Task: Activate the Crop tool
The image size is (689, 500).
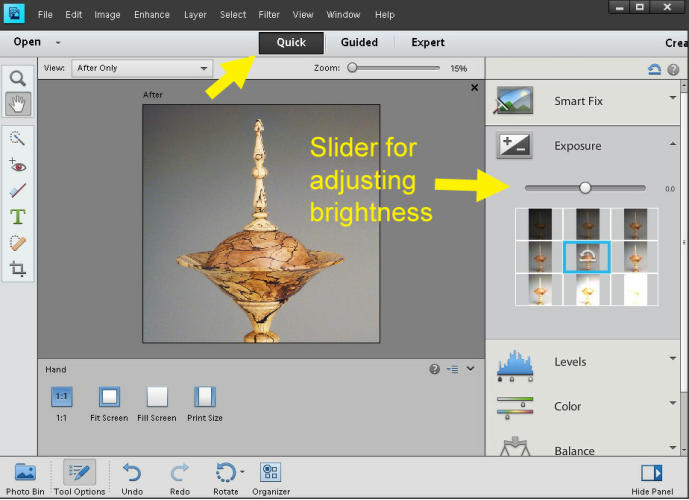Action: 17,268
